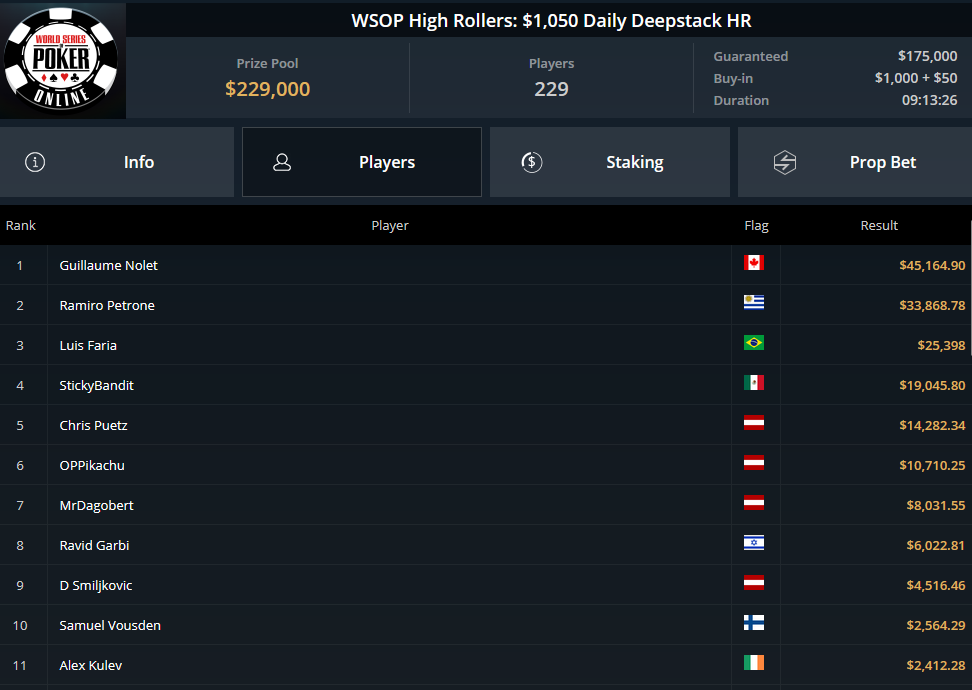Select player Ramiro Petrone
Viewport: 972px width, 690px height.
(x=107, y=306)
